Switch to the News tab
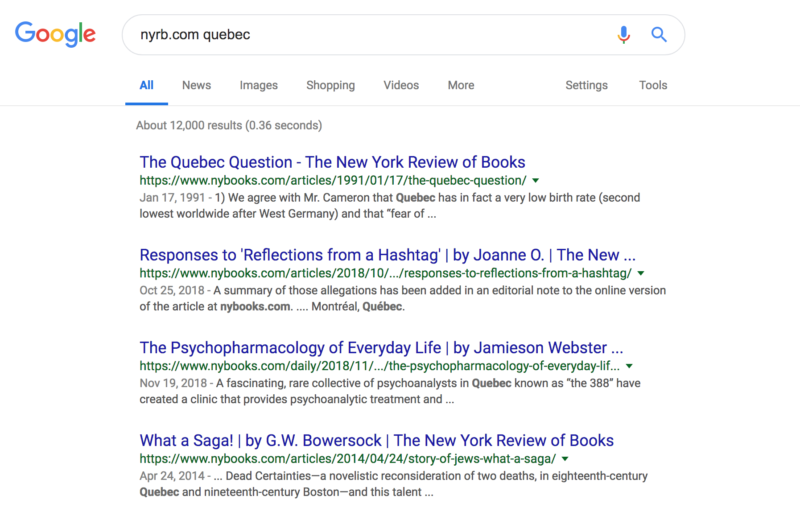 point(196,85)
